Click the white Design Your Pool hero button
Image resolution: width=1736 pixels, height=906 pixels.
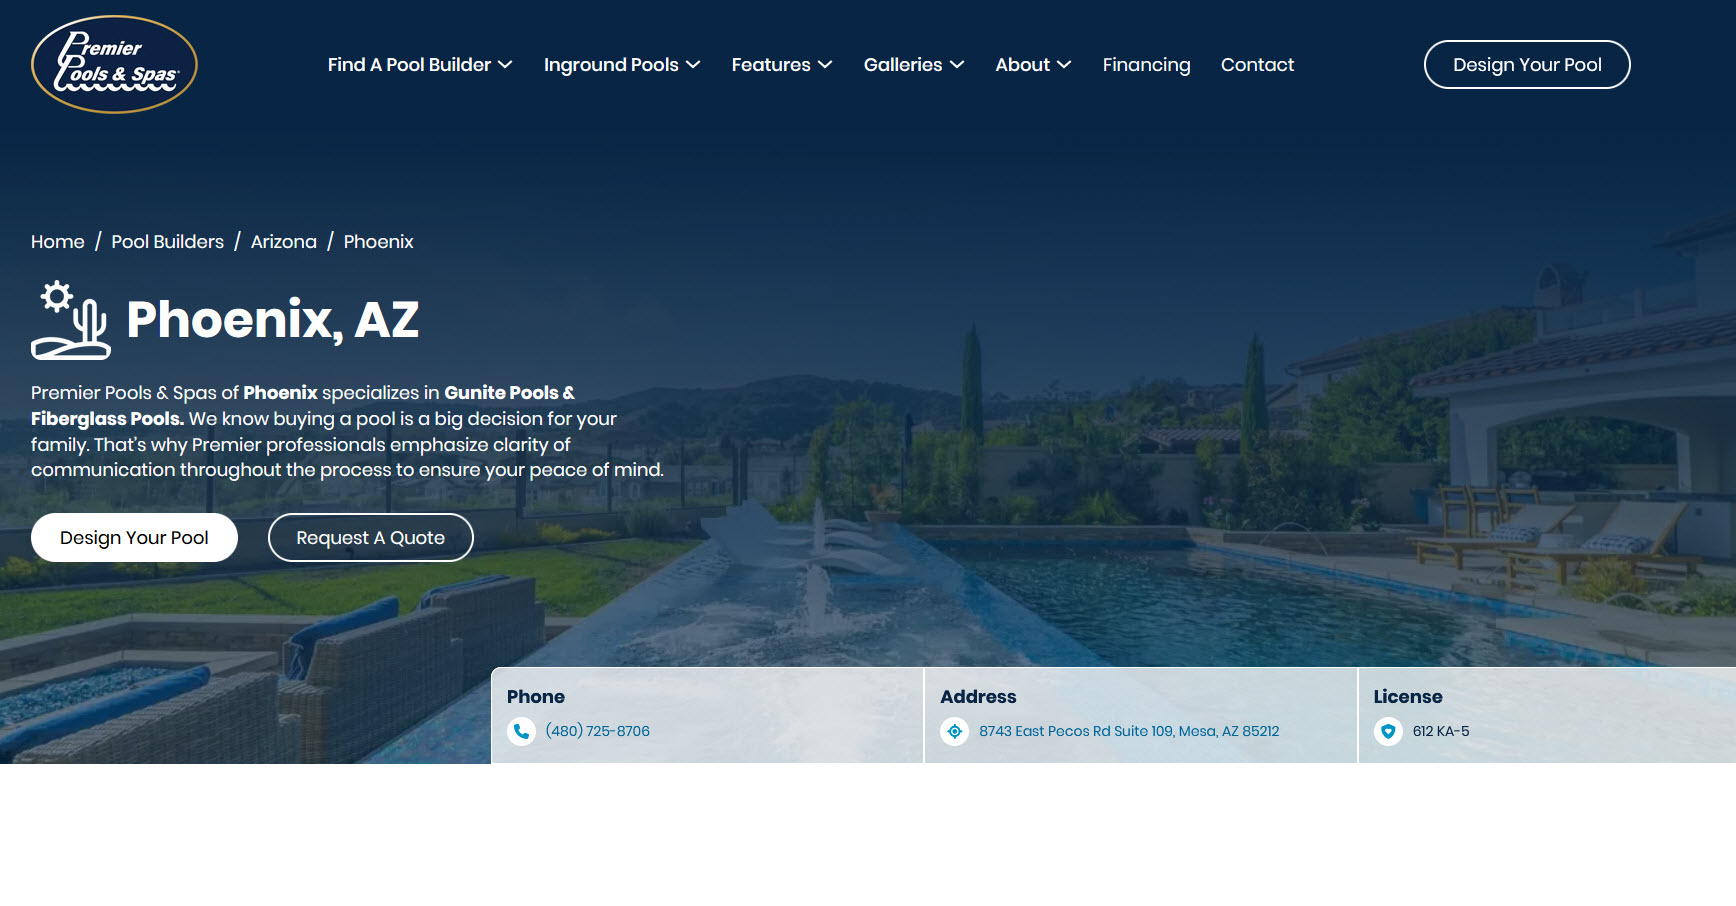134,538
